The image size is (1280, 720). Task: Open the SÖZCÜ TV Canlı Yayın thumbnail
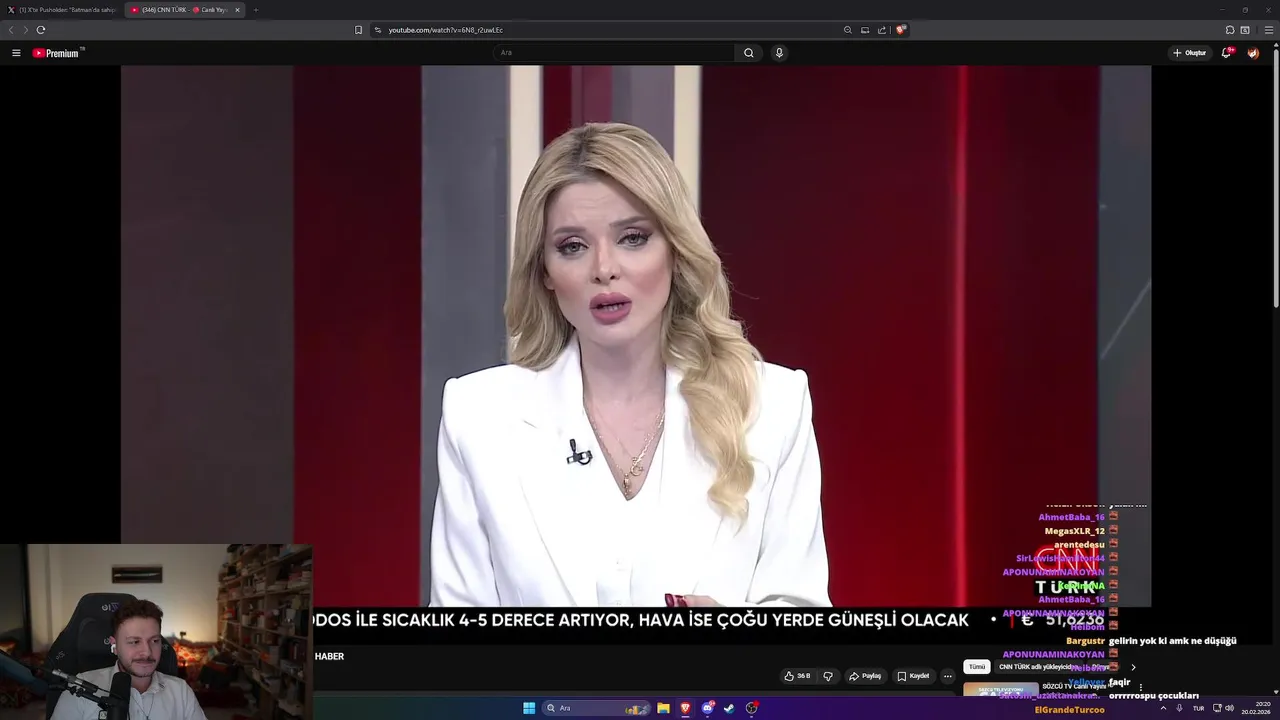[1000, 690]
